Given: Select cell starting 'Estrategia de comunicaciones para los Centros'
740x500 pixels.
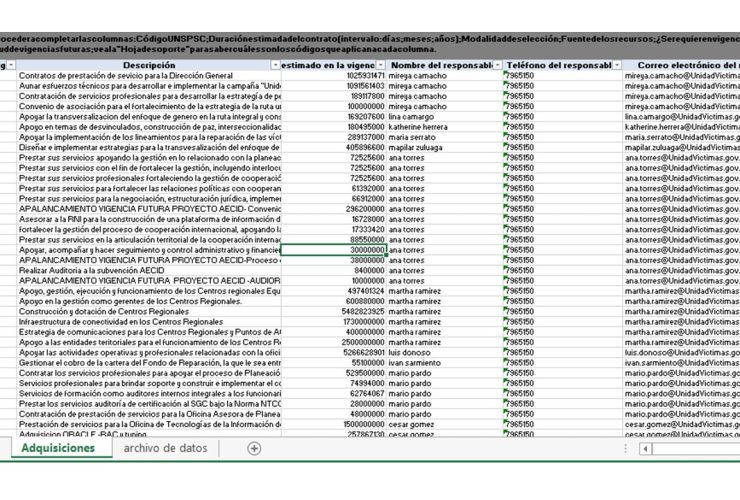Looking at the screenshot, I should click(149, 332).
